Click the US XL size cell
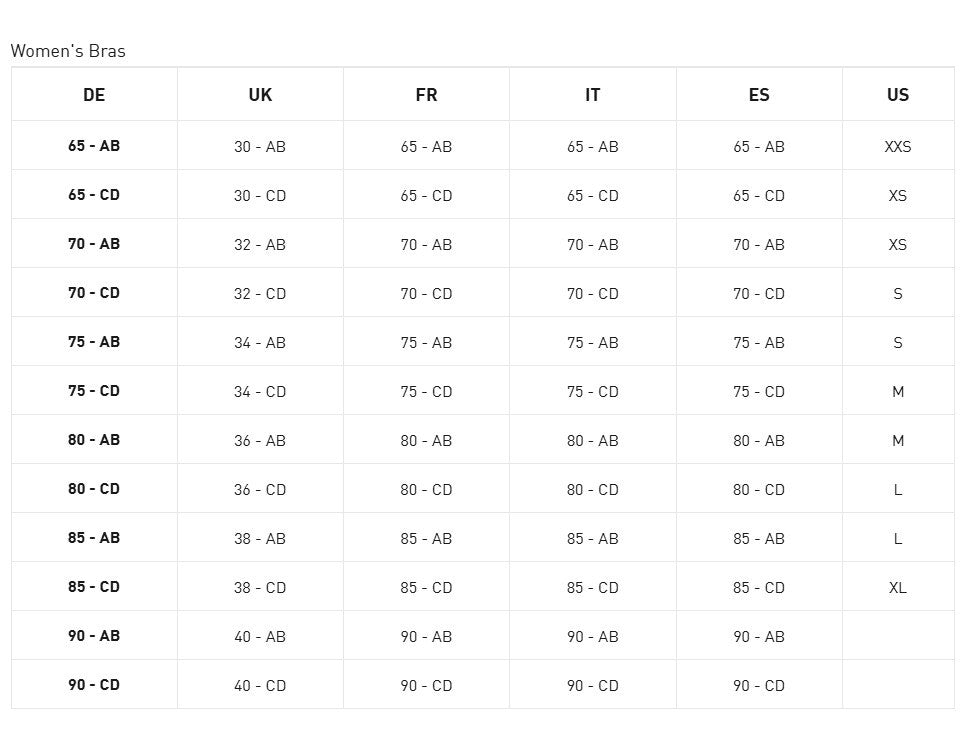The width and height of the screenshot is (979, 736). click(x=898, y=588)
